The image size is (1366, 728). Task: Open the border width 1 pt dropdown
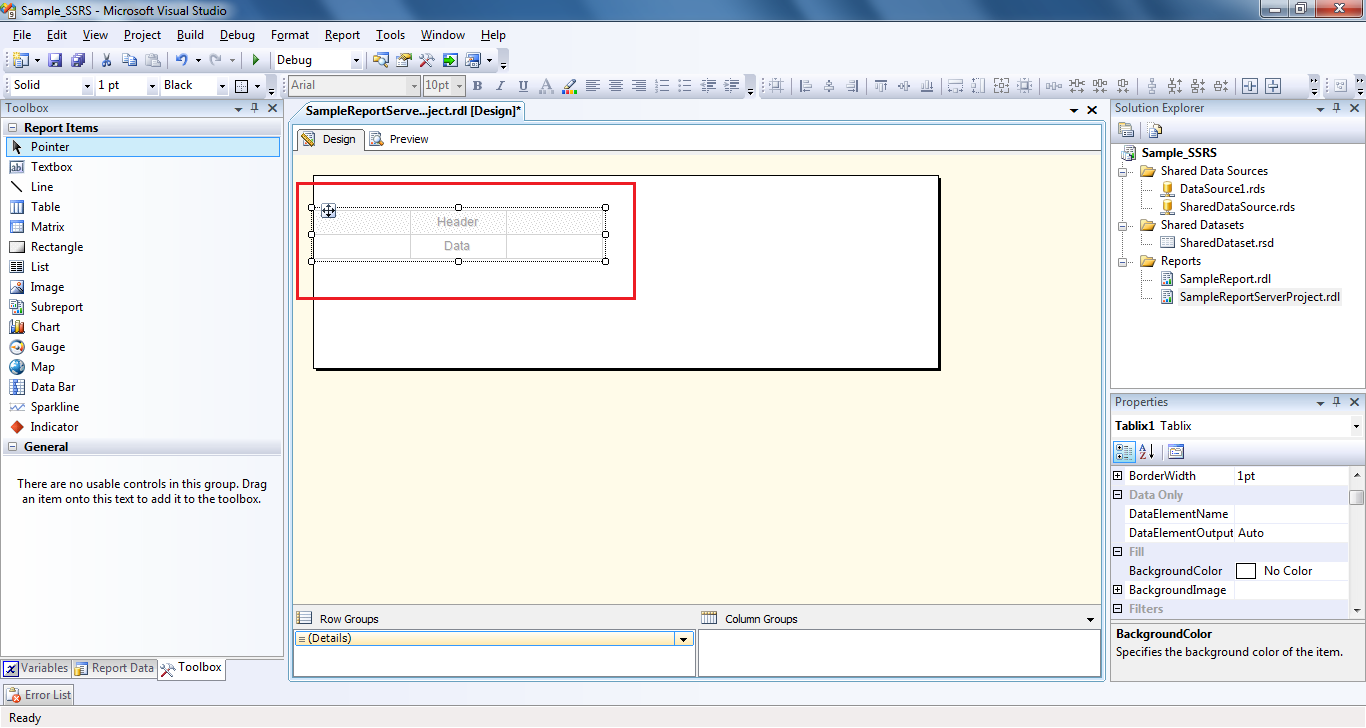[152, 86]
